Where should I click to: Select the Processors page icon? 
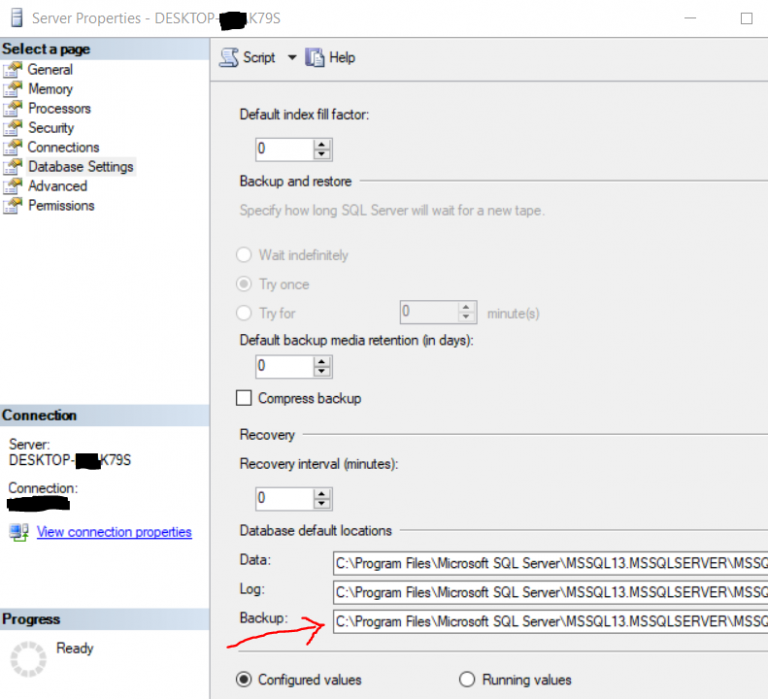coord(12,109)
